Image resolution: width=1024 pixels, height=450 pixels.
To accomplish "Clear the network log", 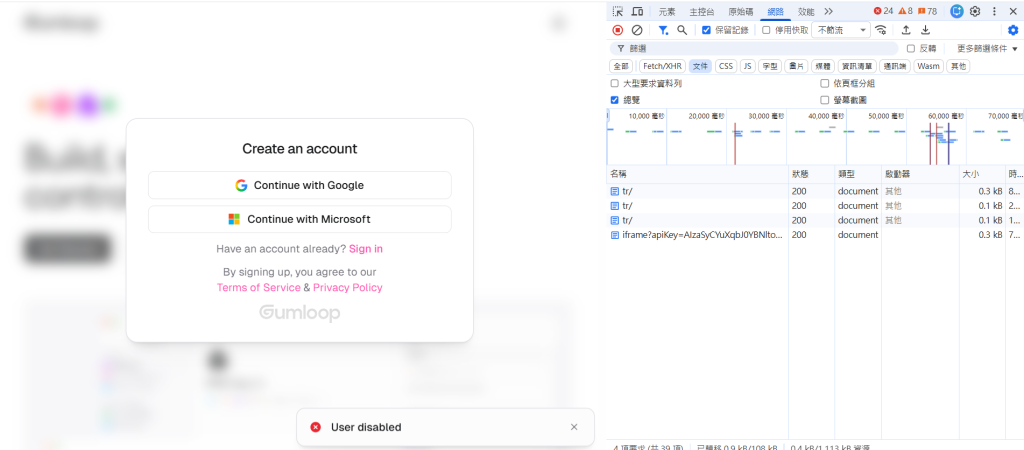I will point(637,30).
